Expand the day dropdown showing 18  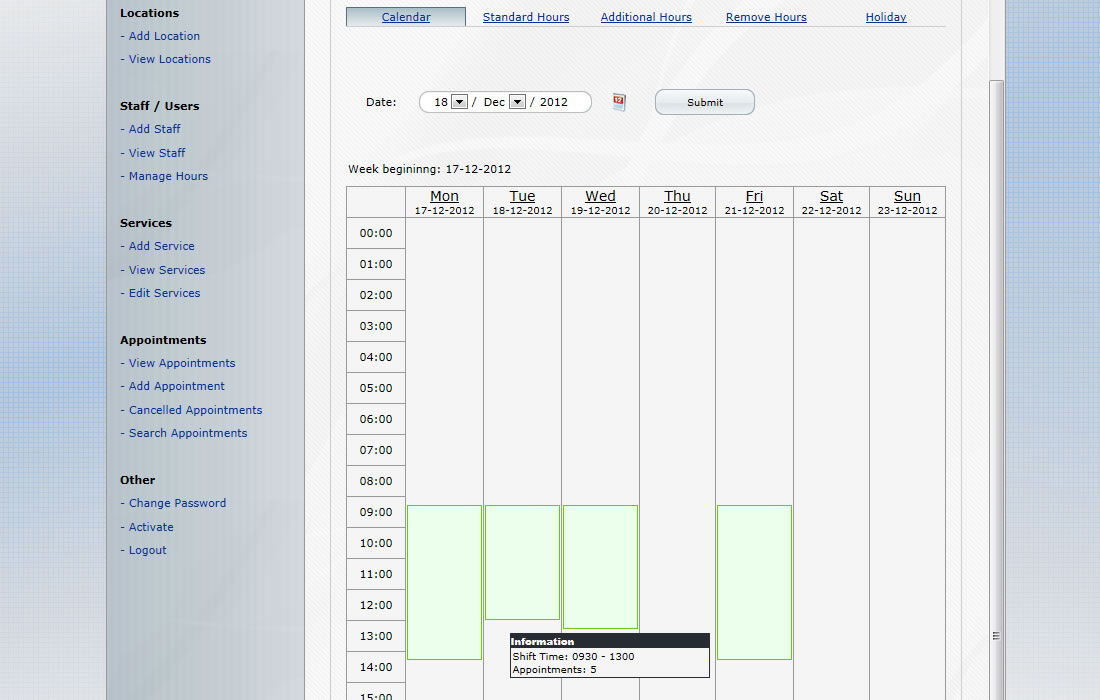tap(459, 102)
